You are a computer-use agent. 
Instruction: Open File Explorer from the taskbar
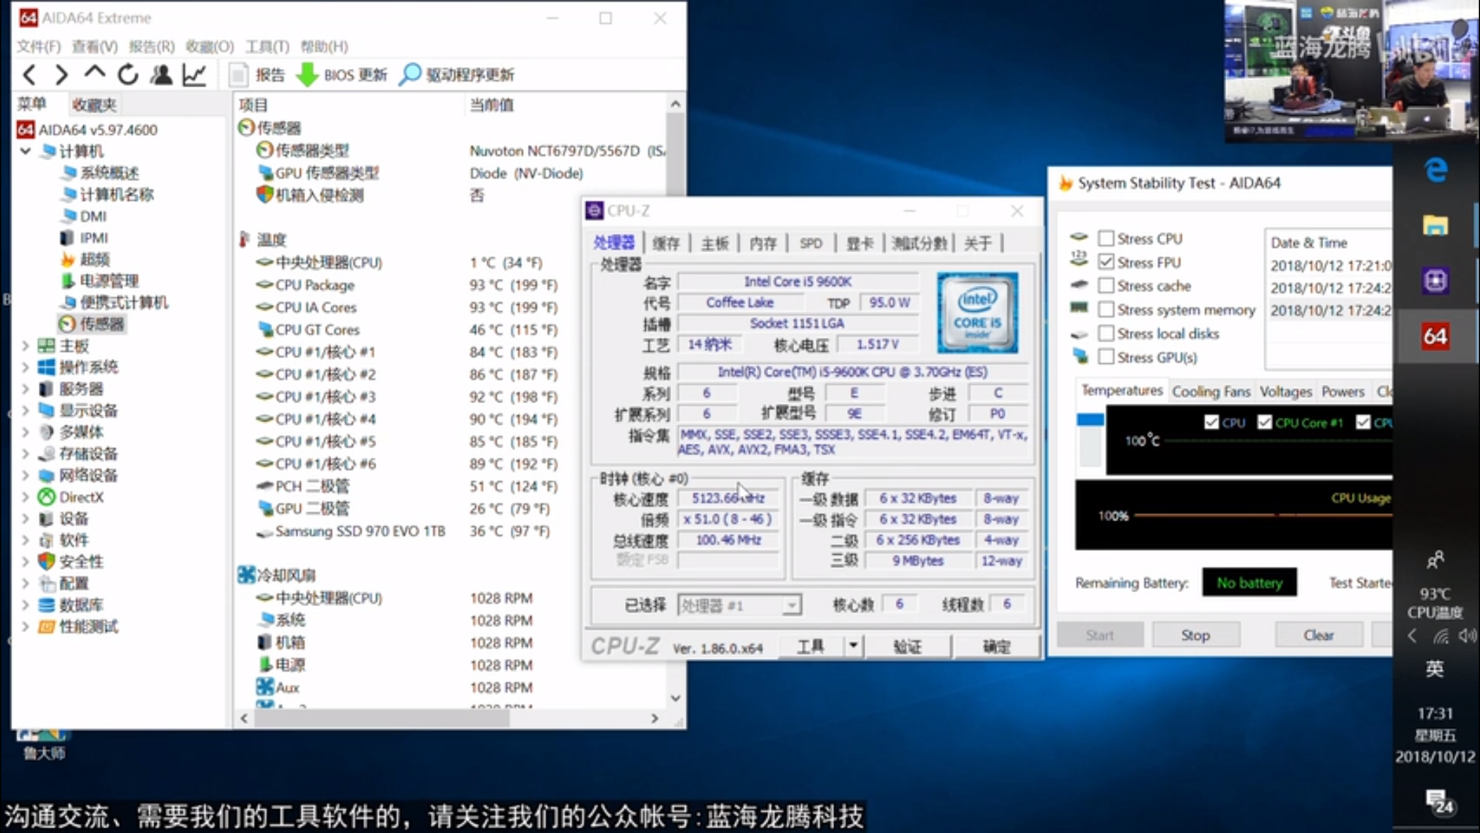tap(1436, 225)
